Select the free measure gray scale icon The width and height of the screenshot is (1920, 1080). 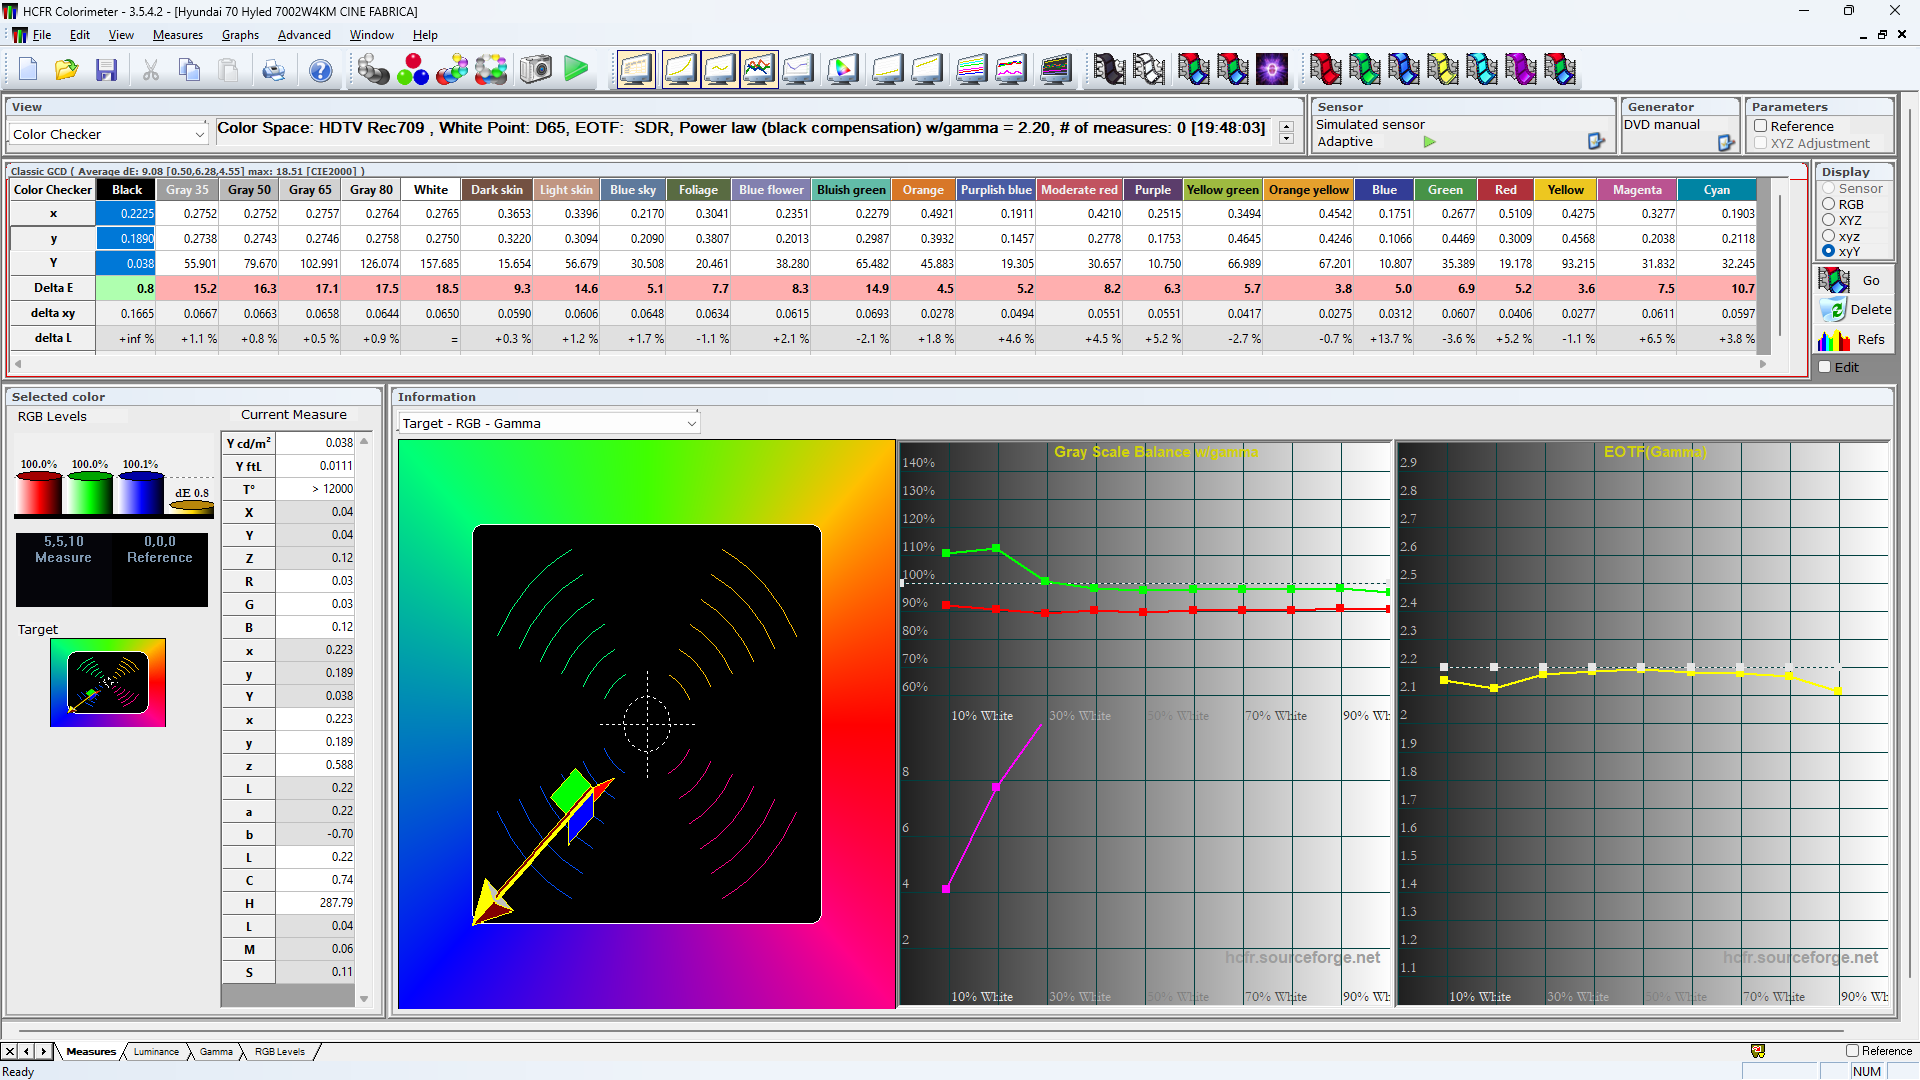click(374, 69)
